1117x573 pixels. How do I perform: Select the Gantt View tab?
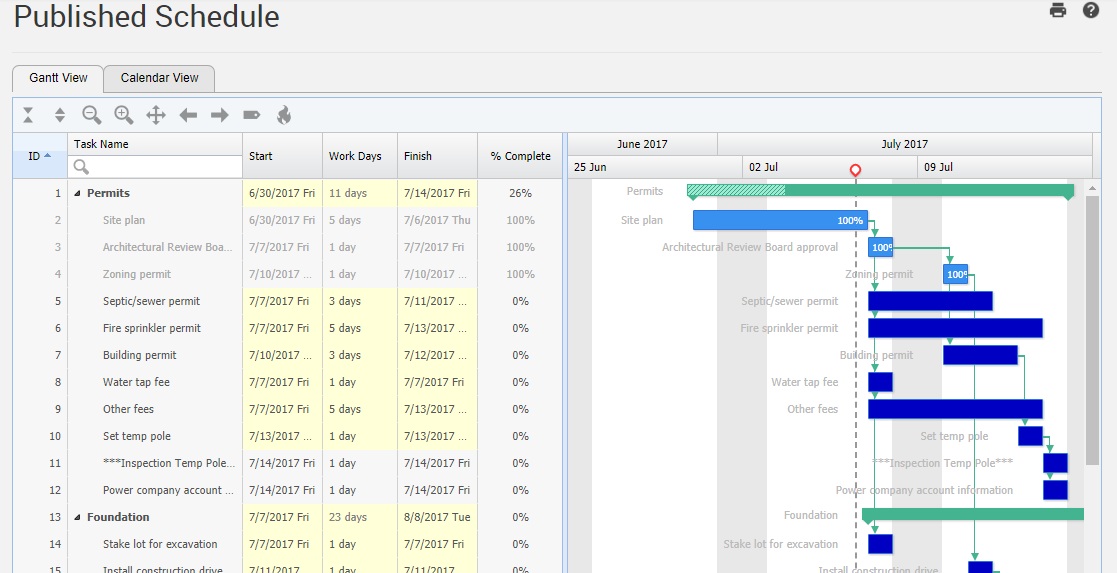click(x=58, y=78)
